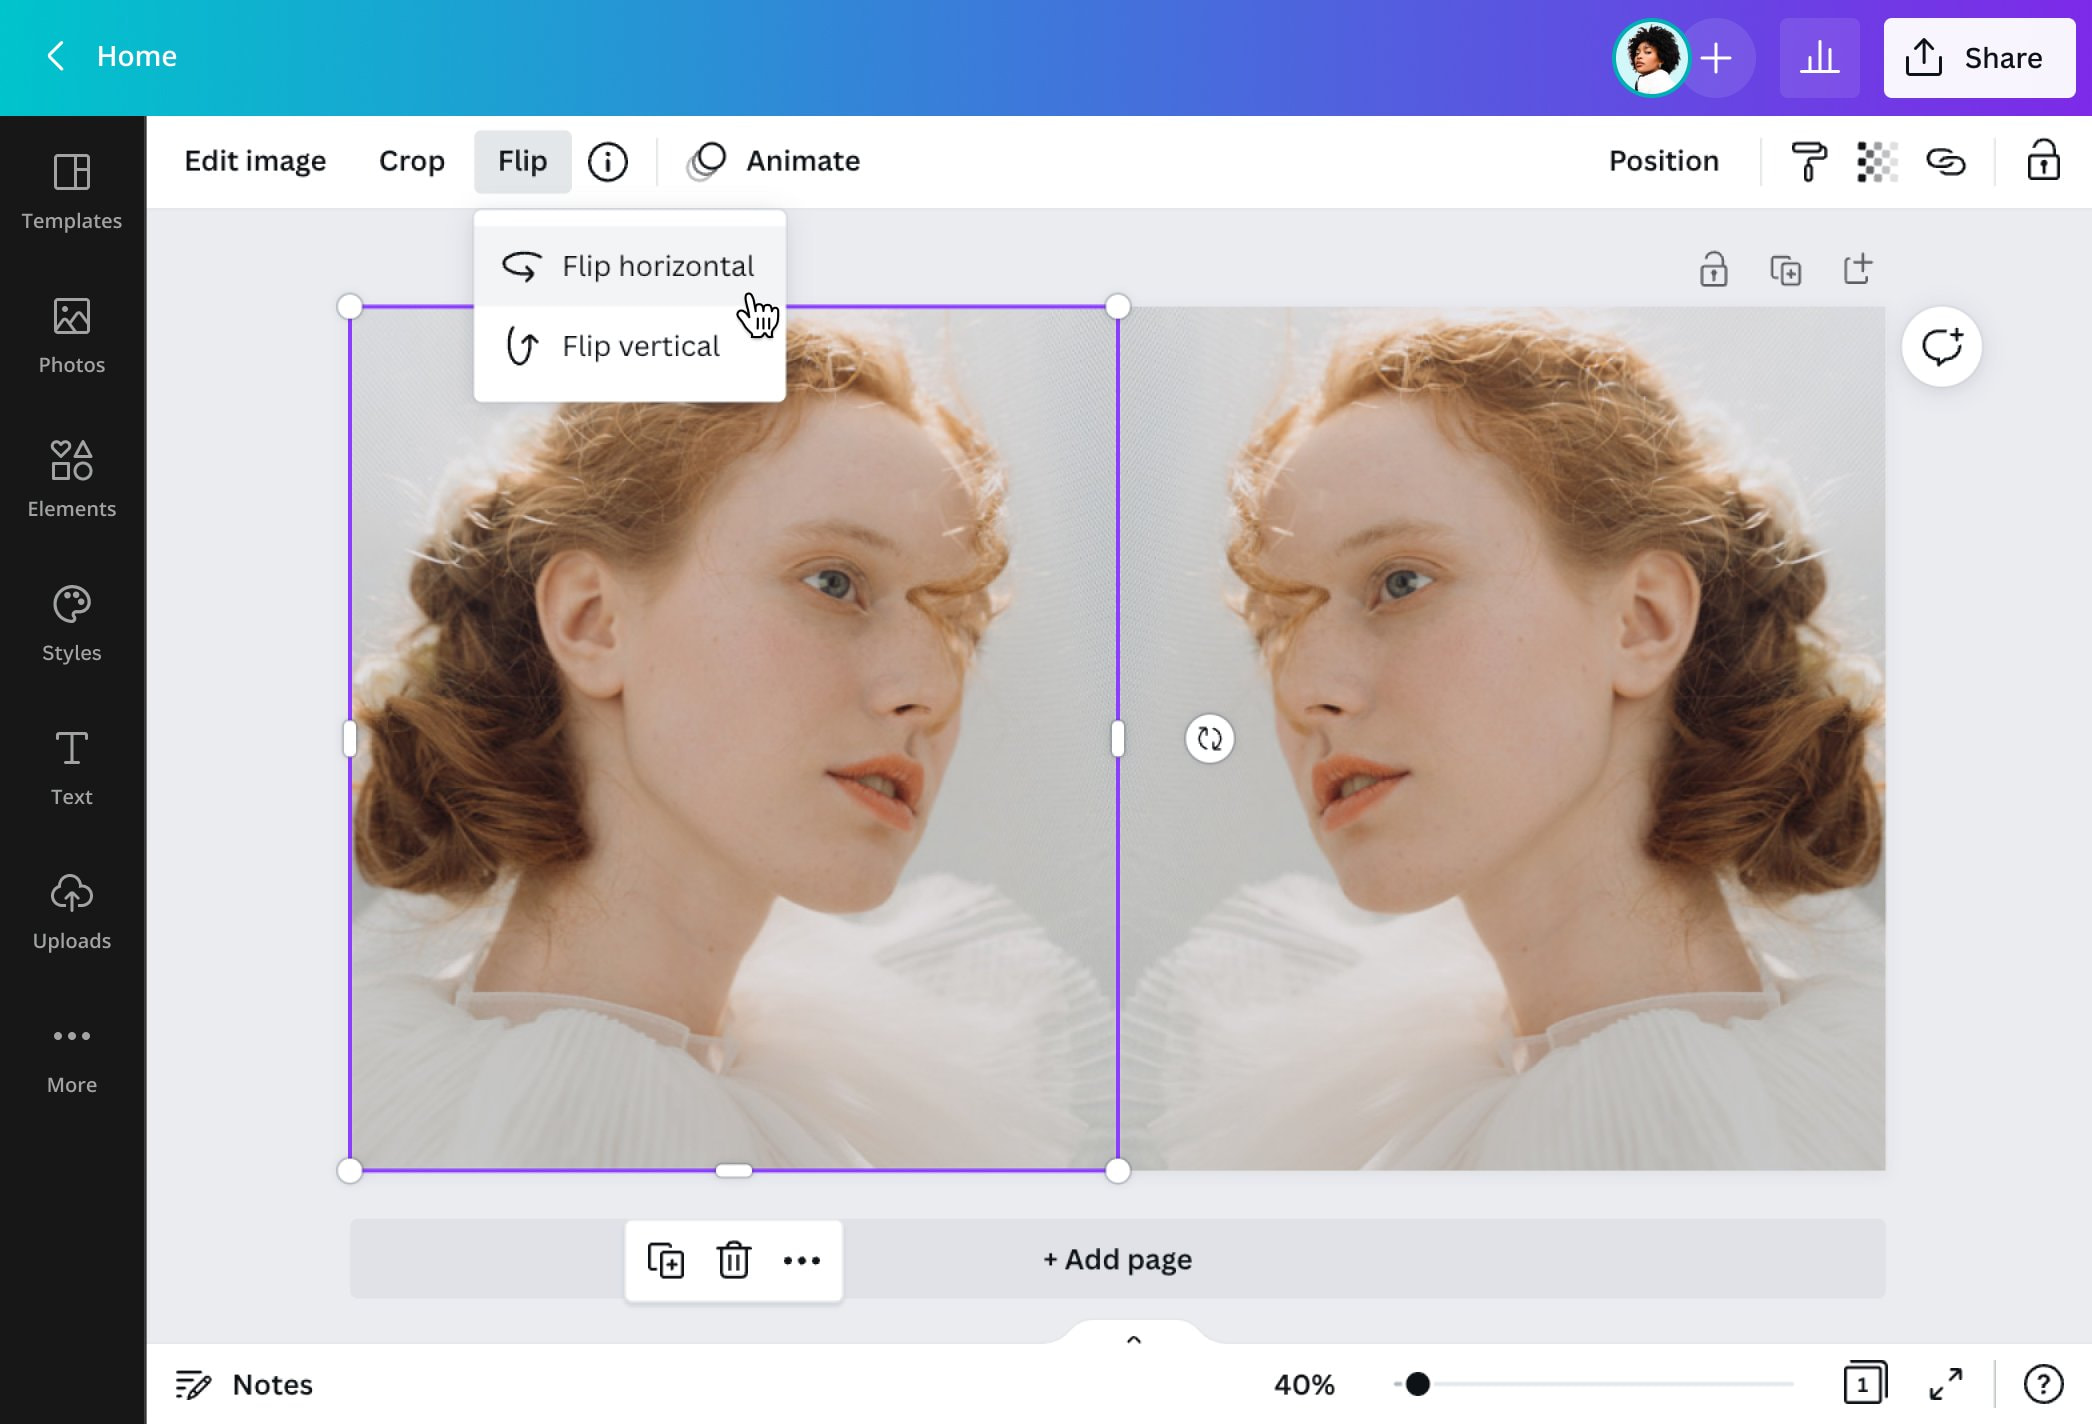Toggle the page lock icon above the canvas
This screenshot has width=2092, height=1424.
click(x=1713, y=269)
